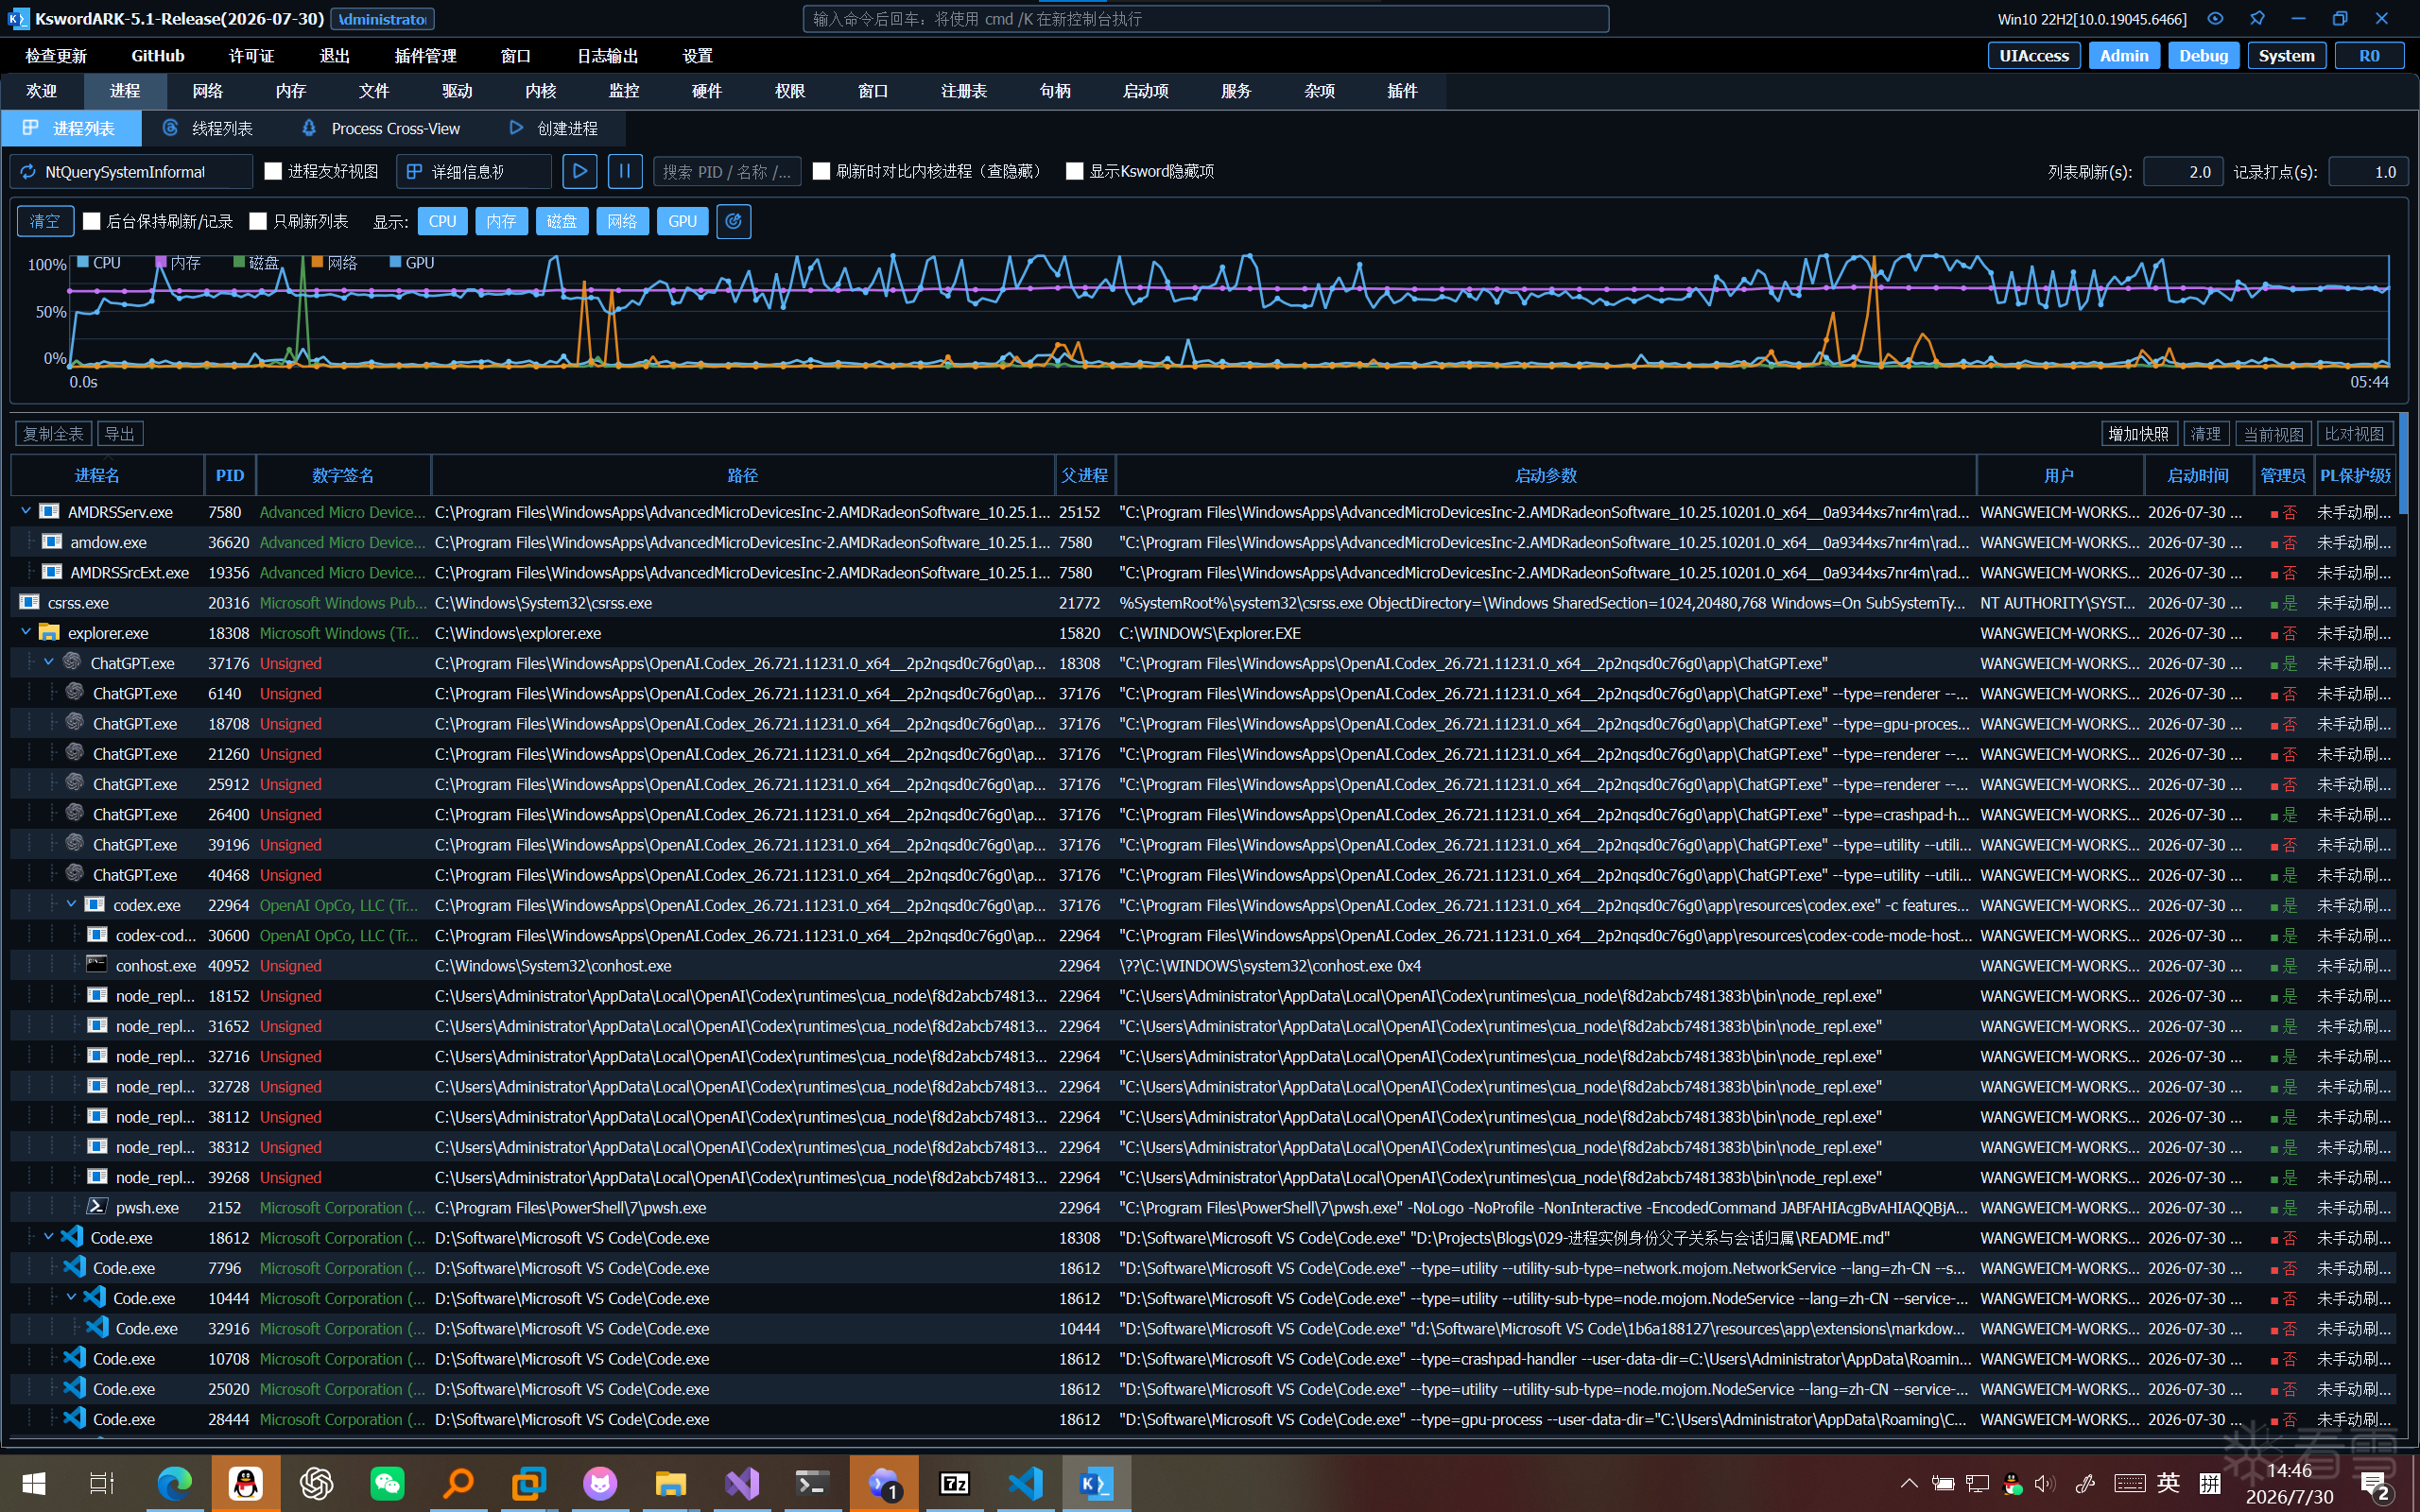Launch Microsoft Edge from the taskbar
2420x1512 pixels.
click(174, 1483)
